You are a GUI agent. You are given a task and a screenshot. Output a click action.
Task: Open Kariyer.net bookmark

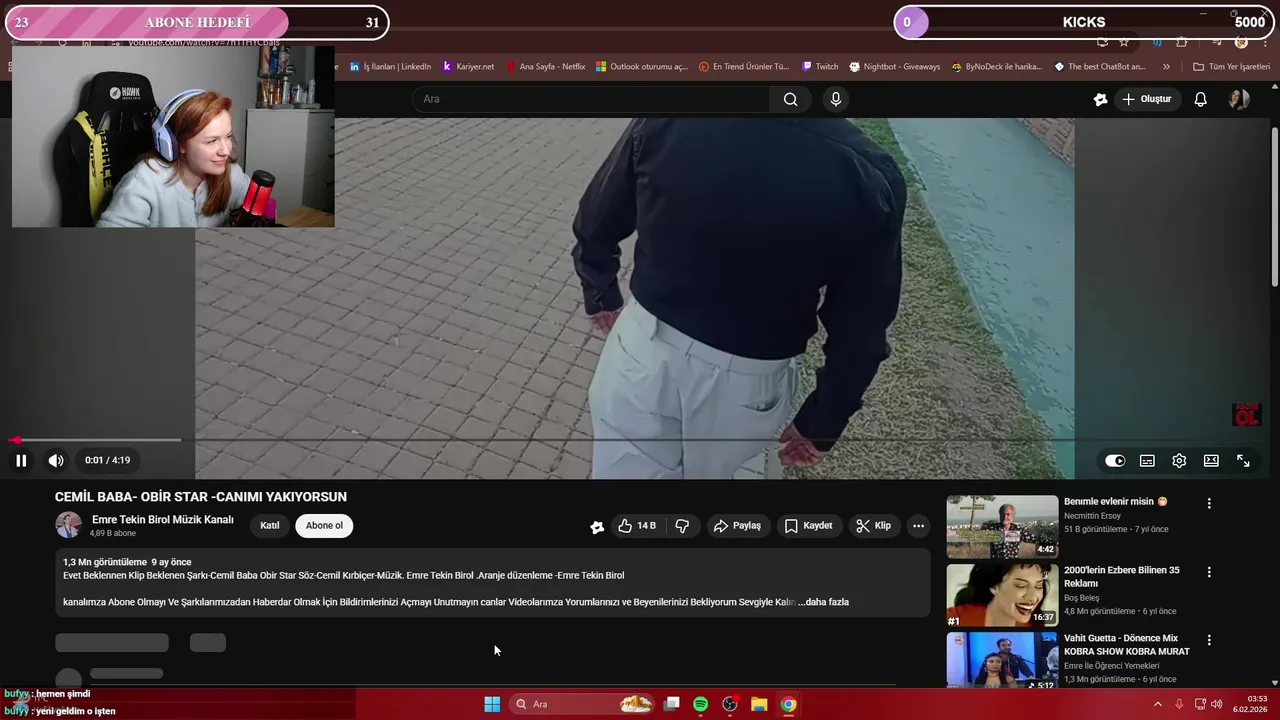click(469, 67)
